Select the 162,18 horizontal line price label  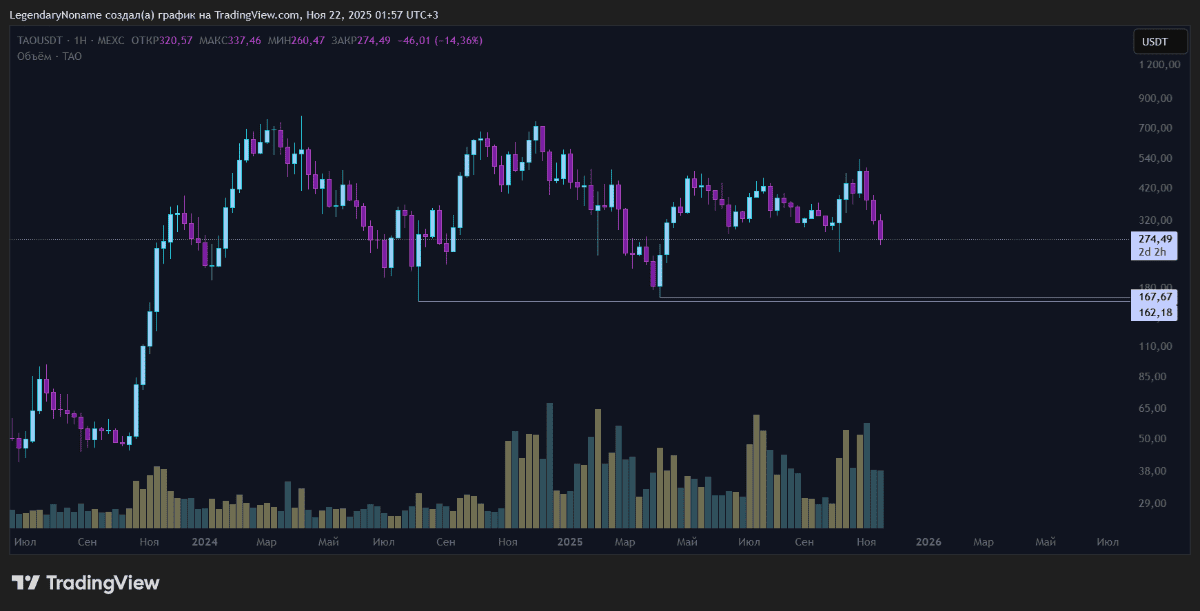pos(1154,313)
